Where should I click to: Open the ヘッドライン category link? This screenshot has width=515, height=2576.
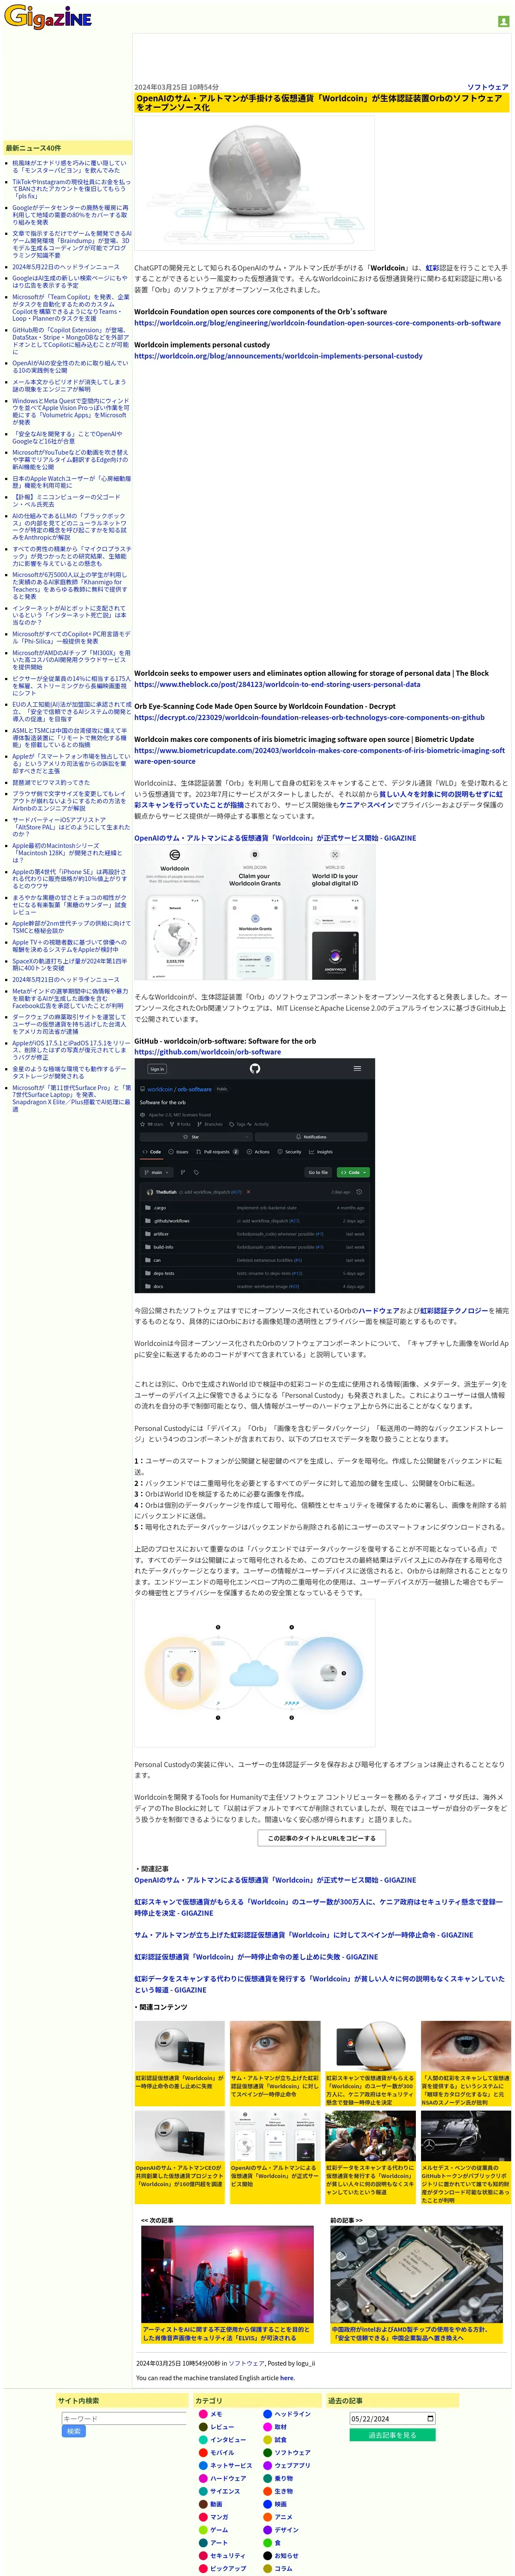coord(293,2415)
